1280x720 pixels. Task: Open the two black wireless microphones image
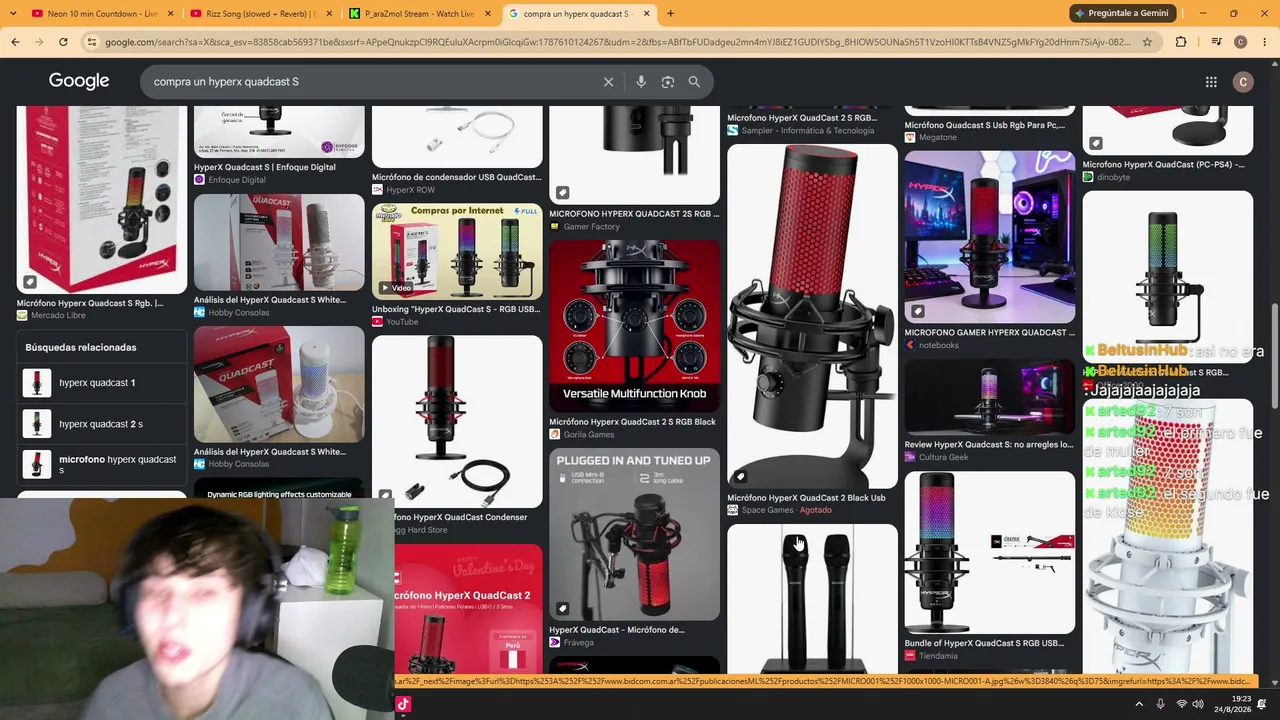click(x=812, y=598)
